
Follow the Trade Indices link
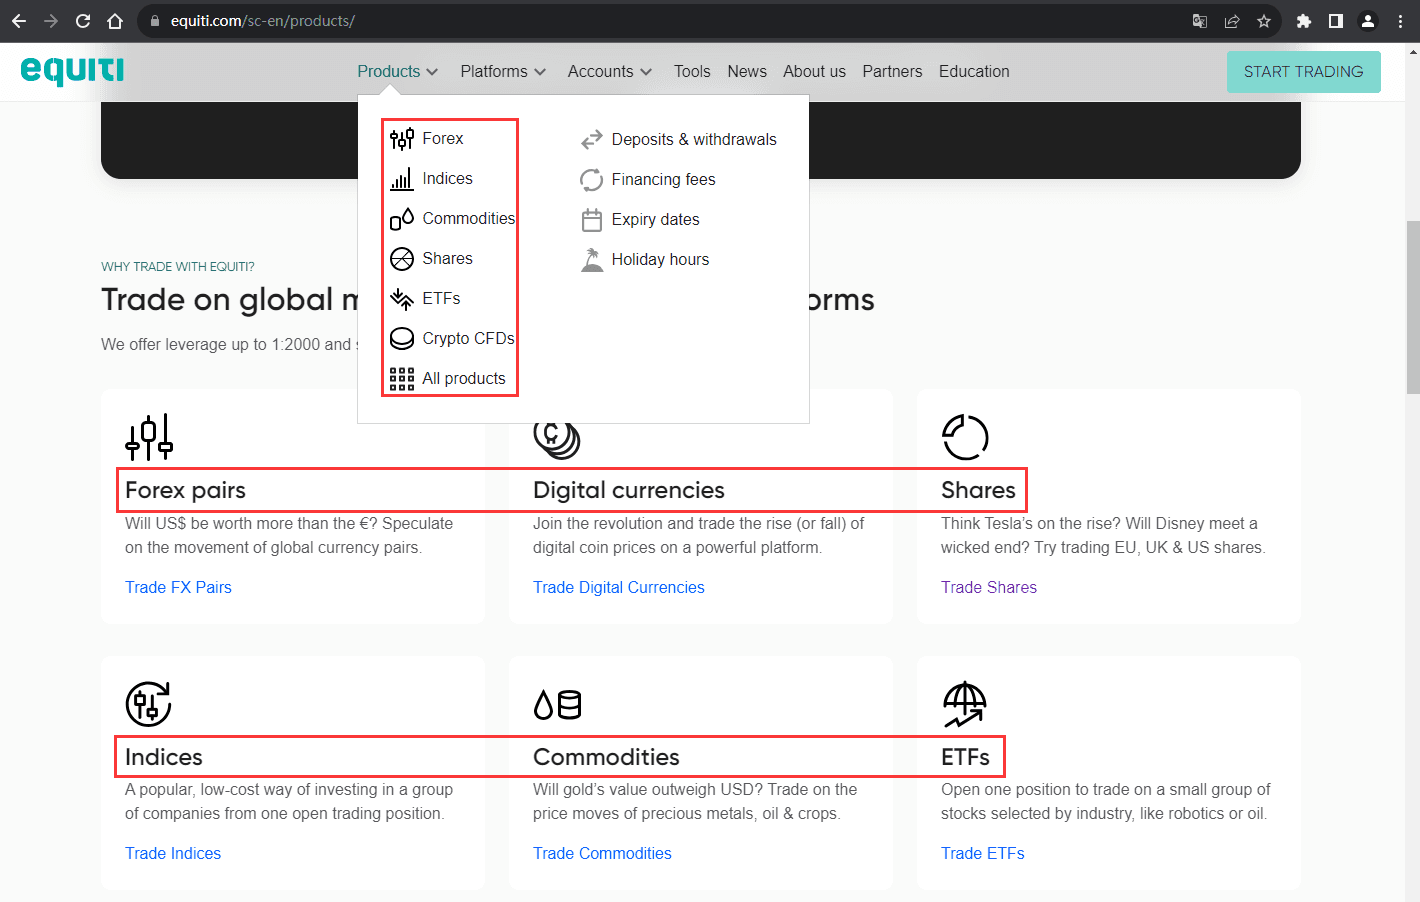tap(173, 854)
